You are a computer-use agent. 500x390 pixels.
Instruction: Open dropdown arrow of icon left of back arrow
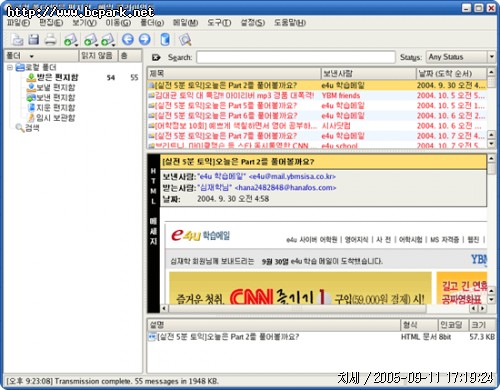114,44
